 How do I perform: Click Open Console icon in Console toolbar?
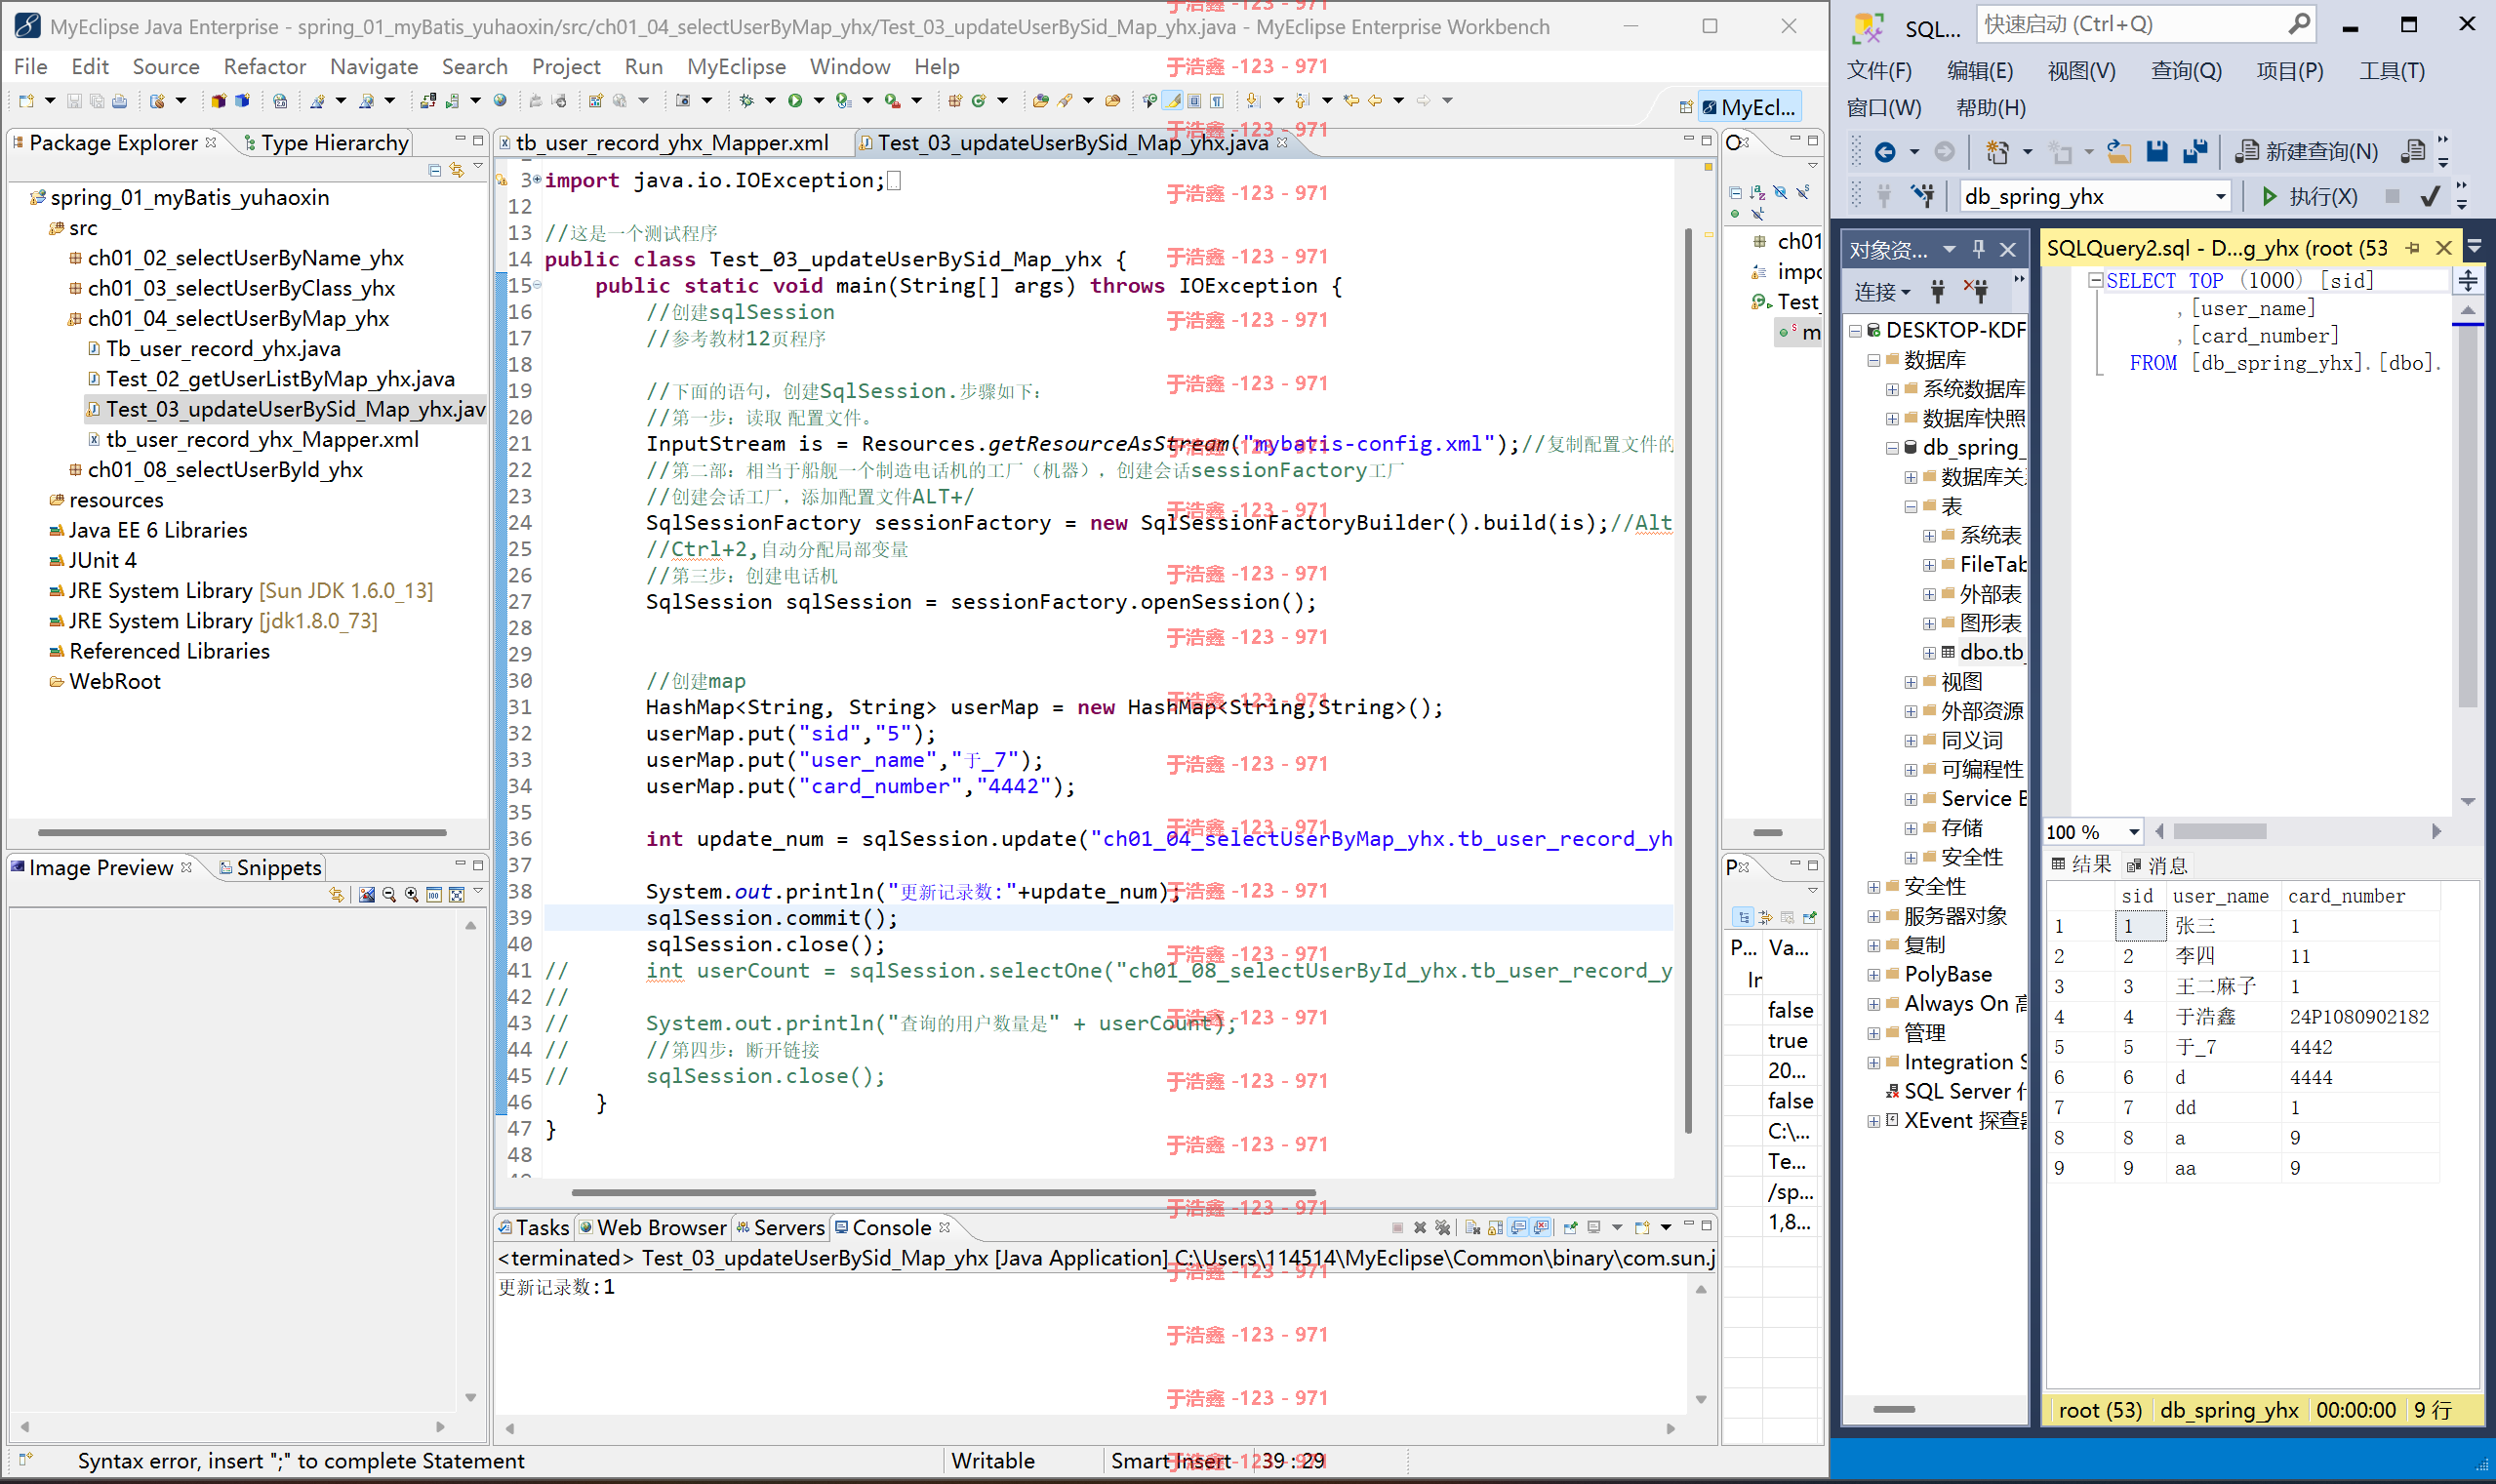1642,1227
